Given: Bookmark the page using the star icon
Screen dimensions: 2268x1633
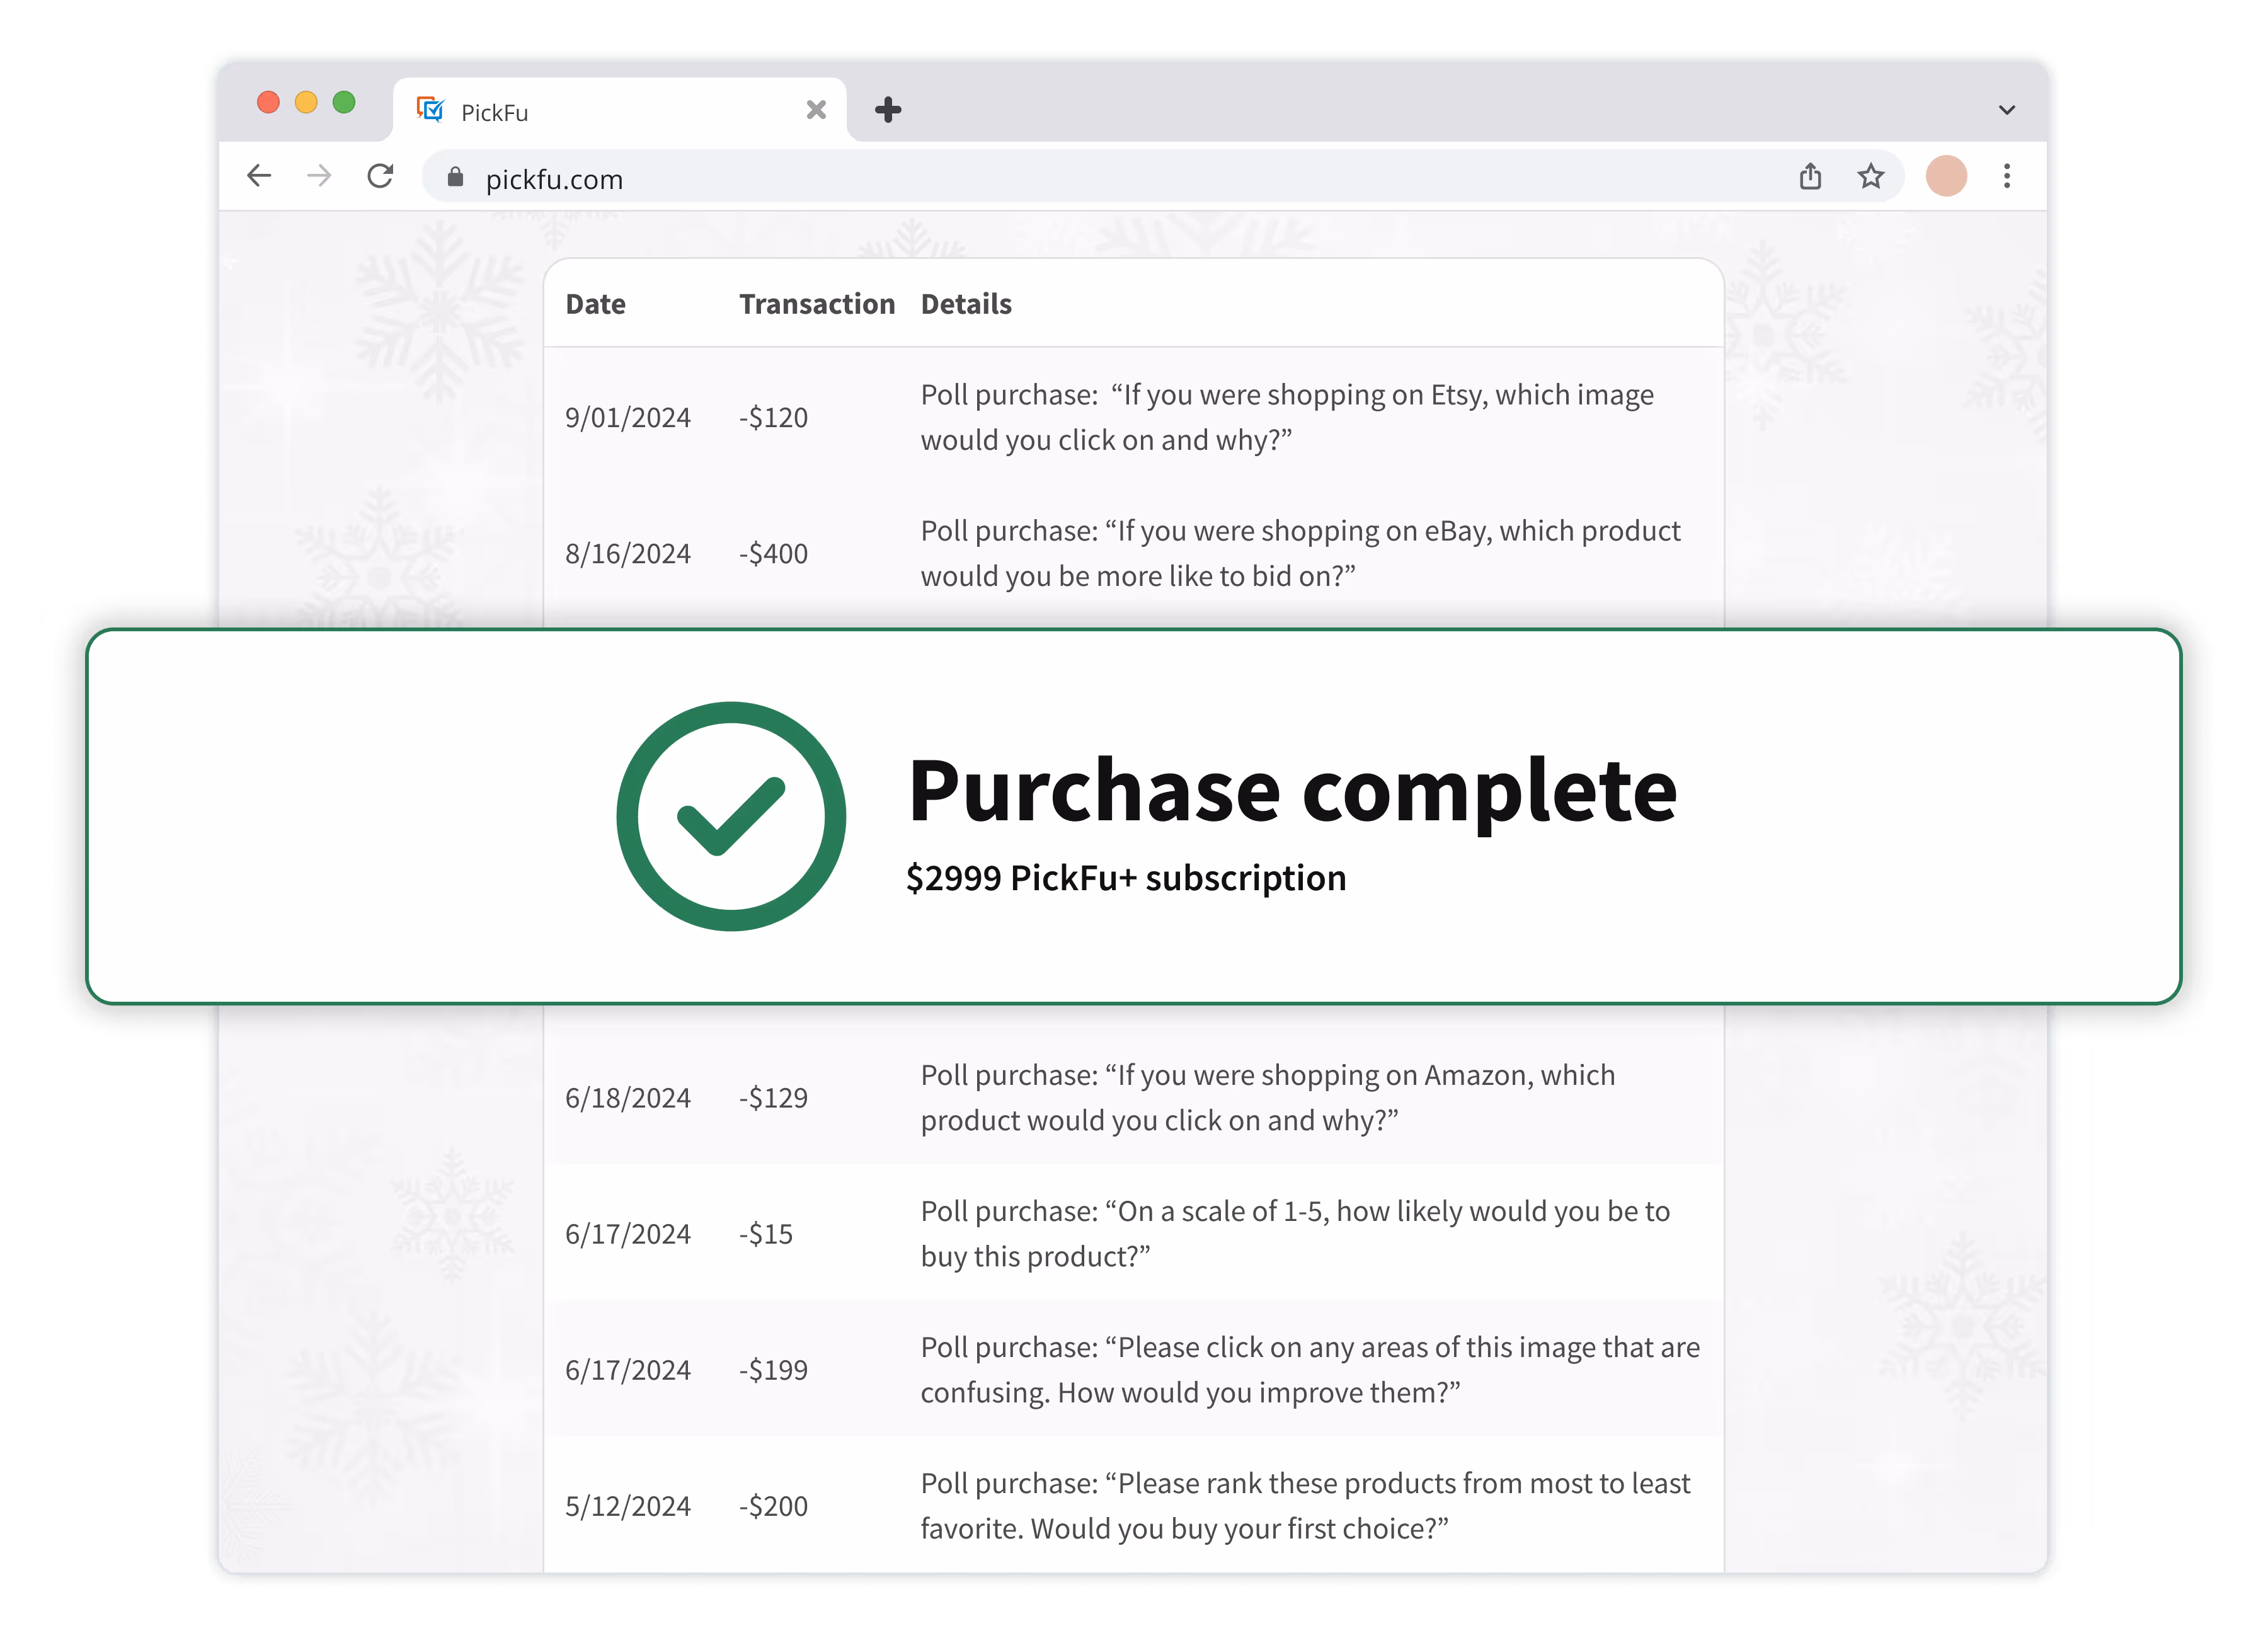Looking at the screenshot, I should tap(1870, 176).
